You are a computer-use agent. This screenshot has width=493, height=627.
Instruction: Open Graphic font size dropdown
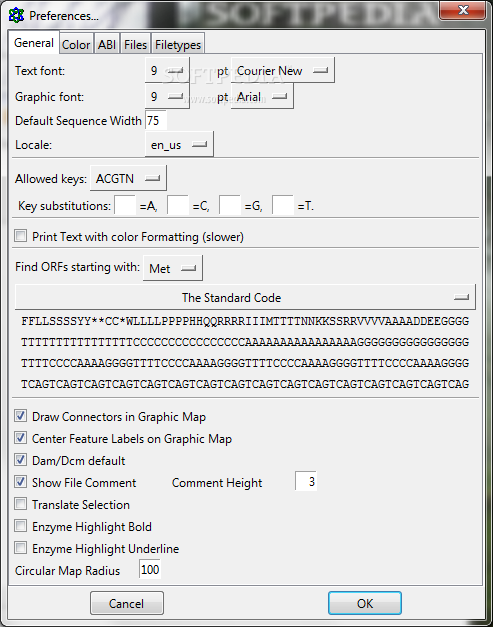click(167, 96)
